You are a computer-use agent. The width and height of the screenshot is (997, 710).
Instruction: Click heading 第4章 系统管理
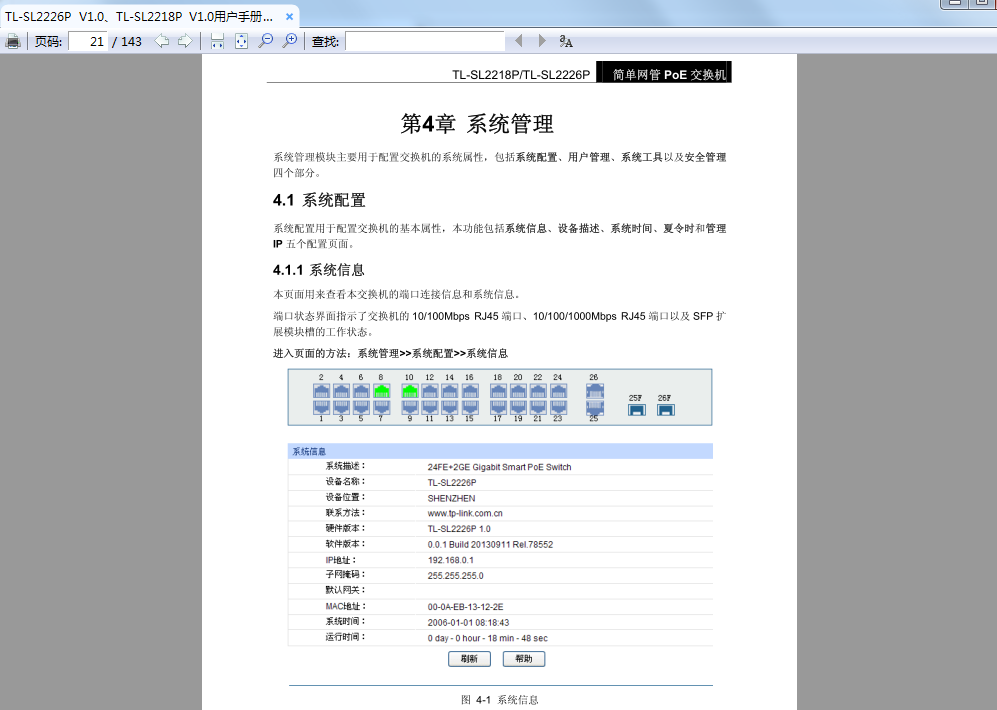tap(477, 123)
